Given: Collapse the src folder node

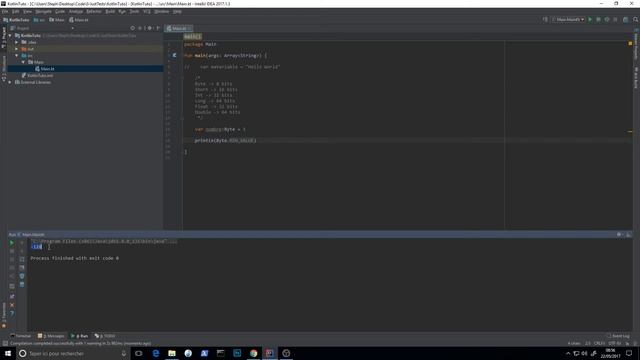Looking at the screenshot, I should 17,56.
